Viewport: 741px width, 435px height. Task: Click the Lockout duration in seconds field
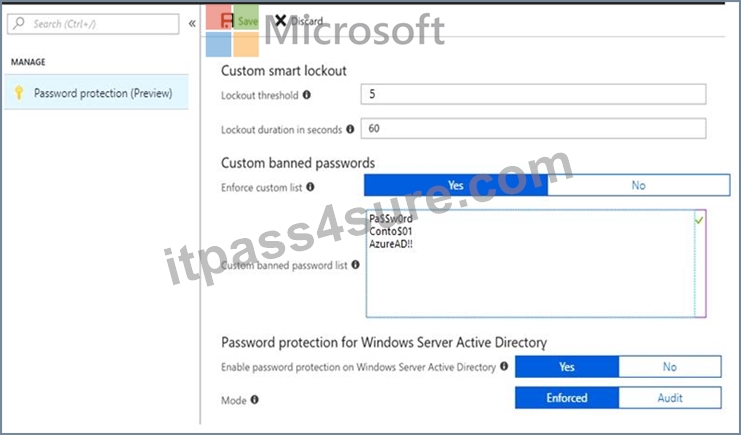click(533, 129)
